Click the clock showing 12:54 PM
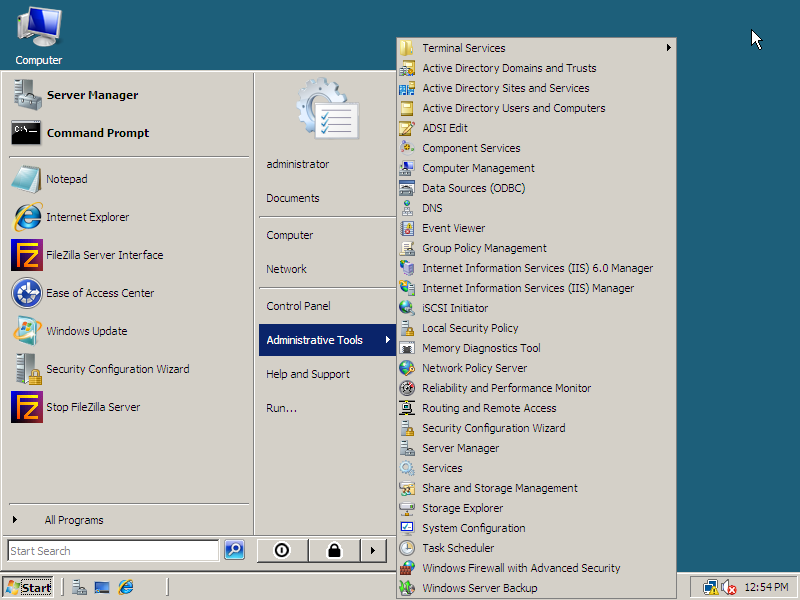The width and height of the screenshot is (800, 600). (766, 587)
